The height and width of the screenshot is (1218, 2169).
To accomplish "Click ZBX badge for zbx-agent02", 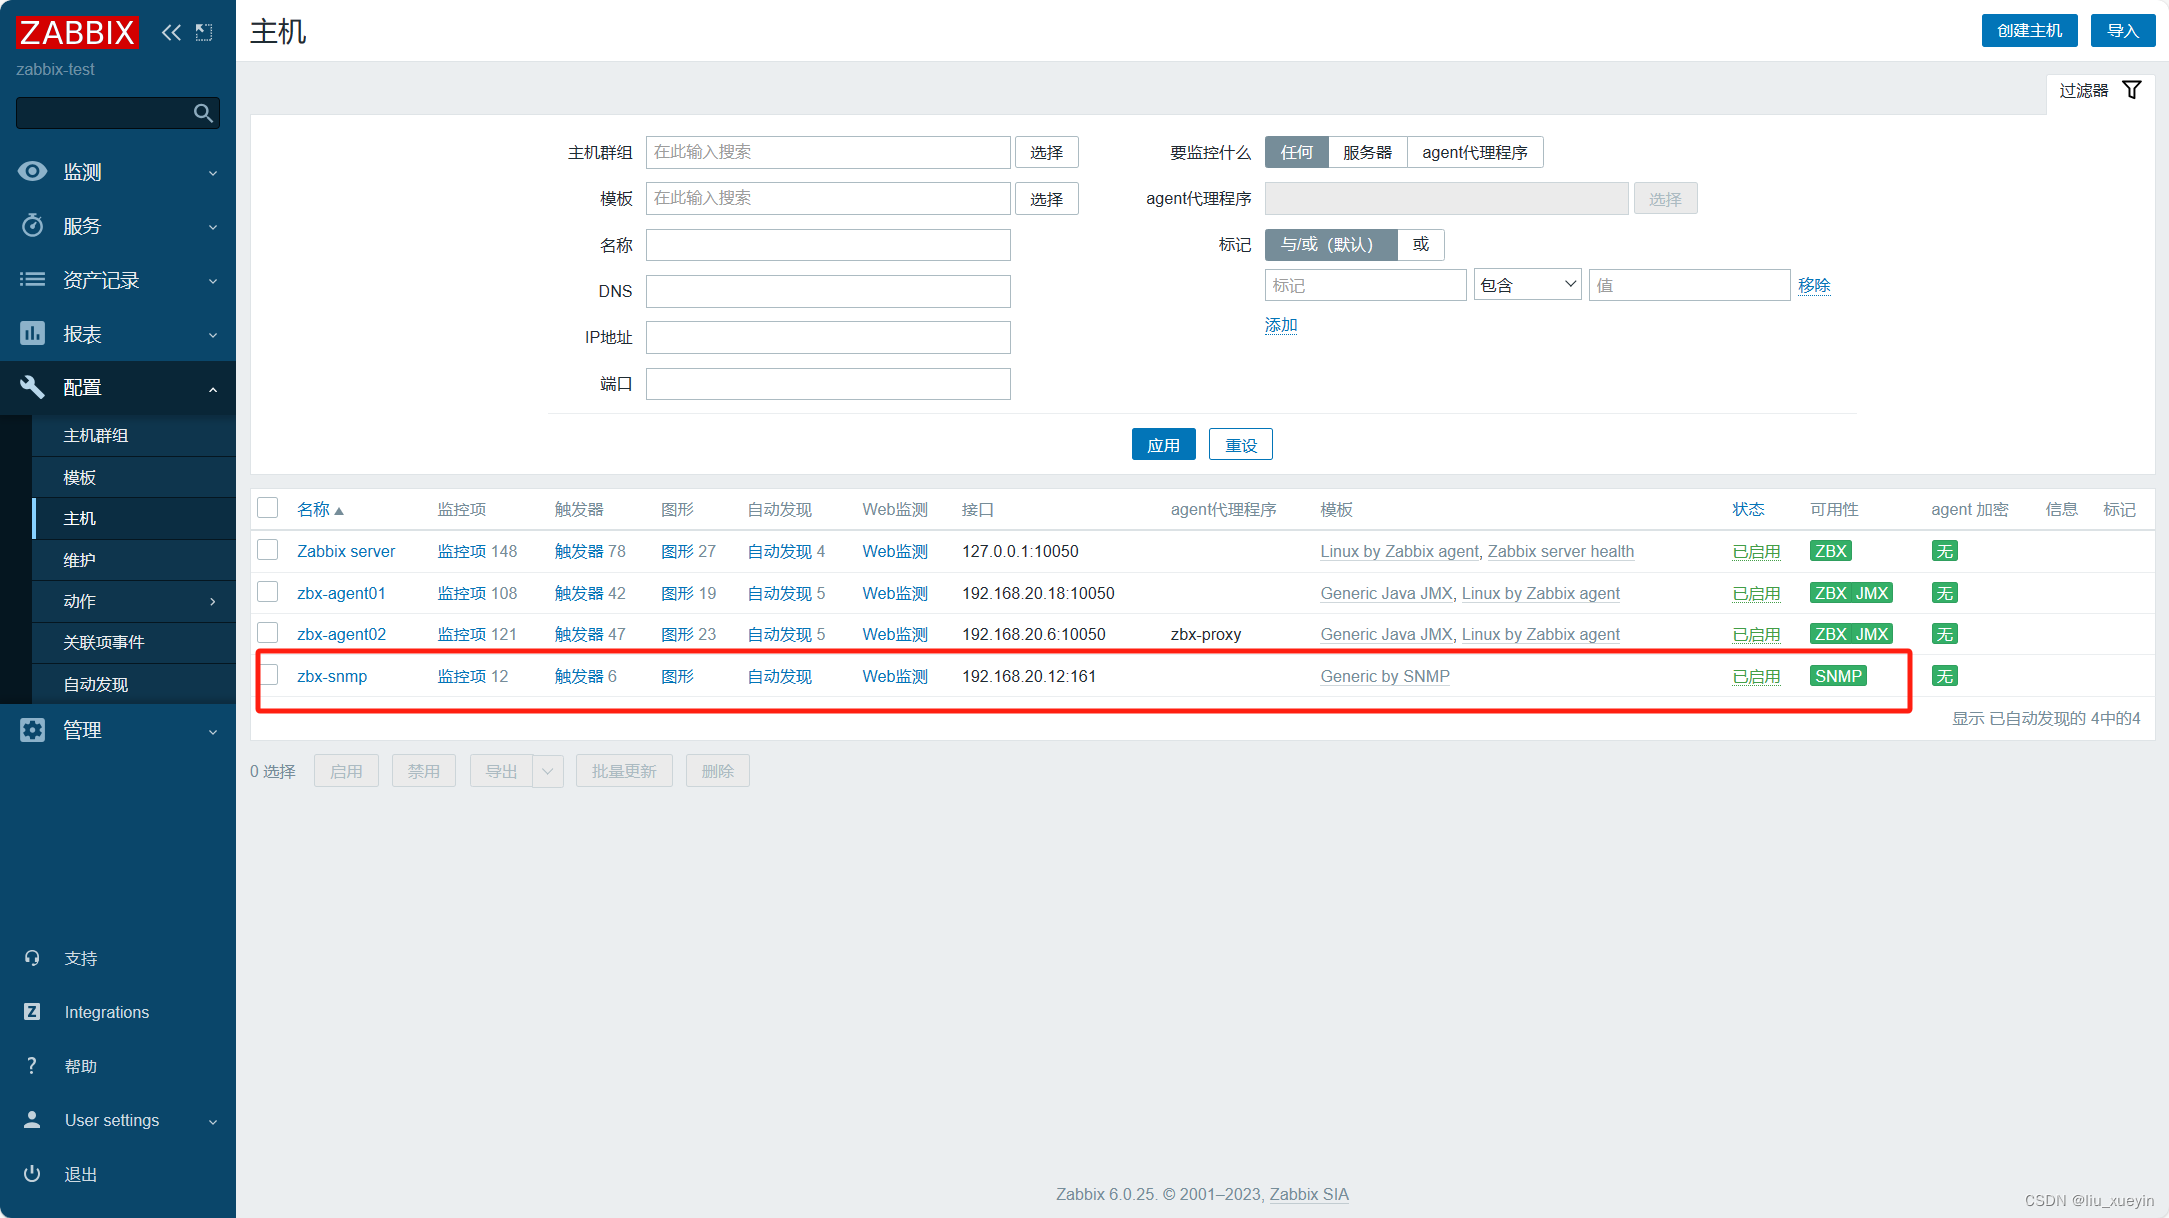I will (x=1831, y=634).
